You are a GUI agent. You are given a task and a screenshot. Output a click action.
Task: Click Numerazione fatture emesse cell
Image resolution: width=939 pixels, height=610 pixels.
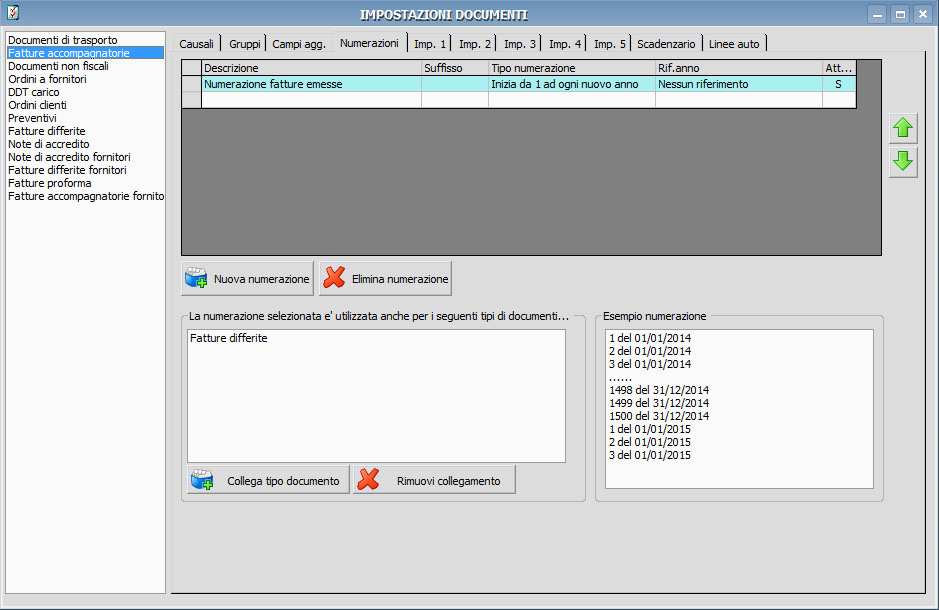point(311,84)
